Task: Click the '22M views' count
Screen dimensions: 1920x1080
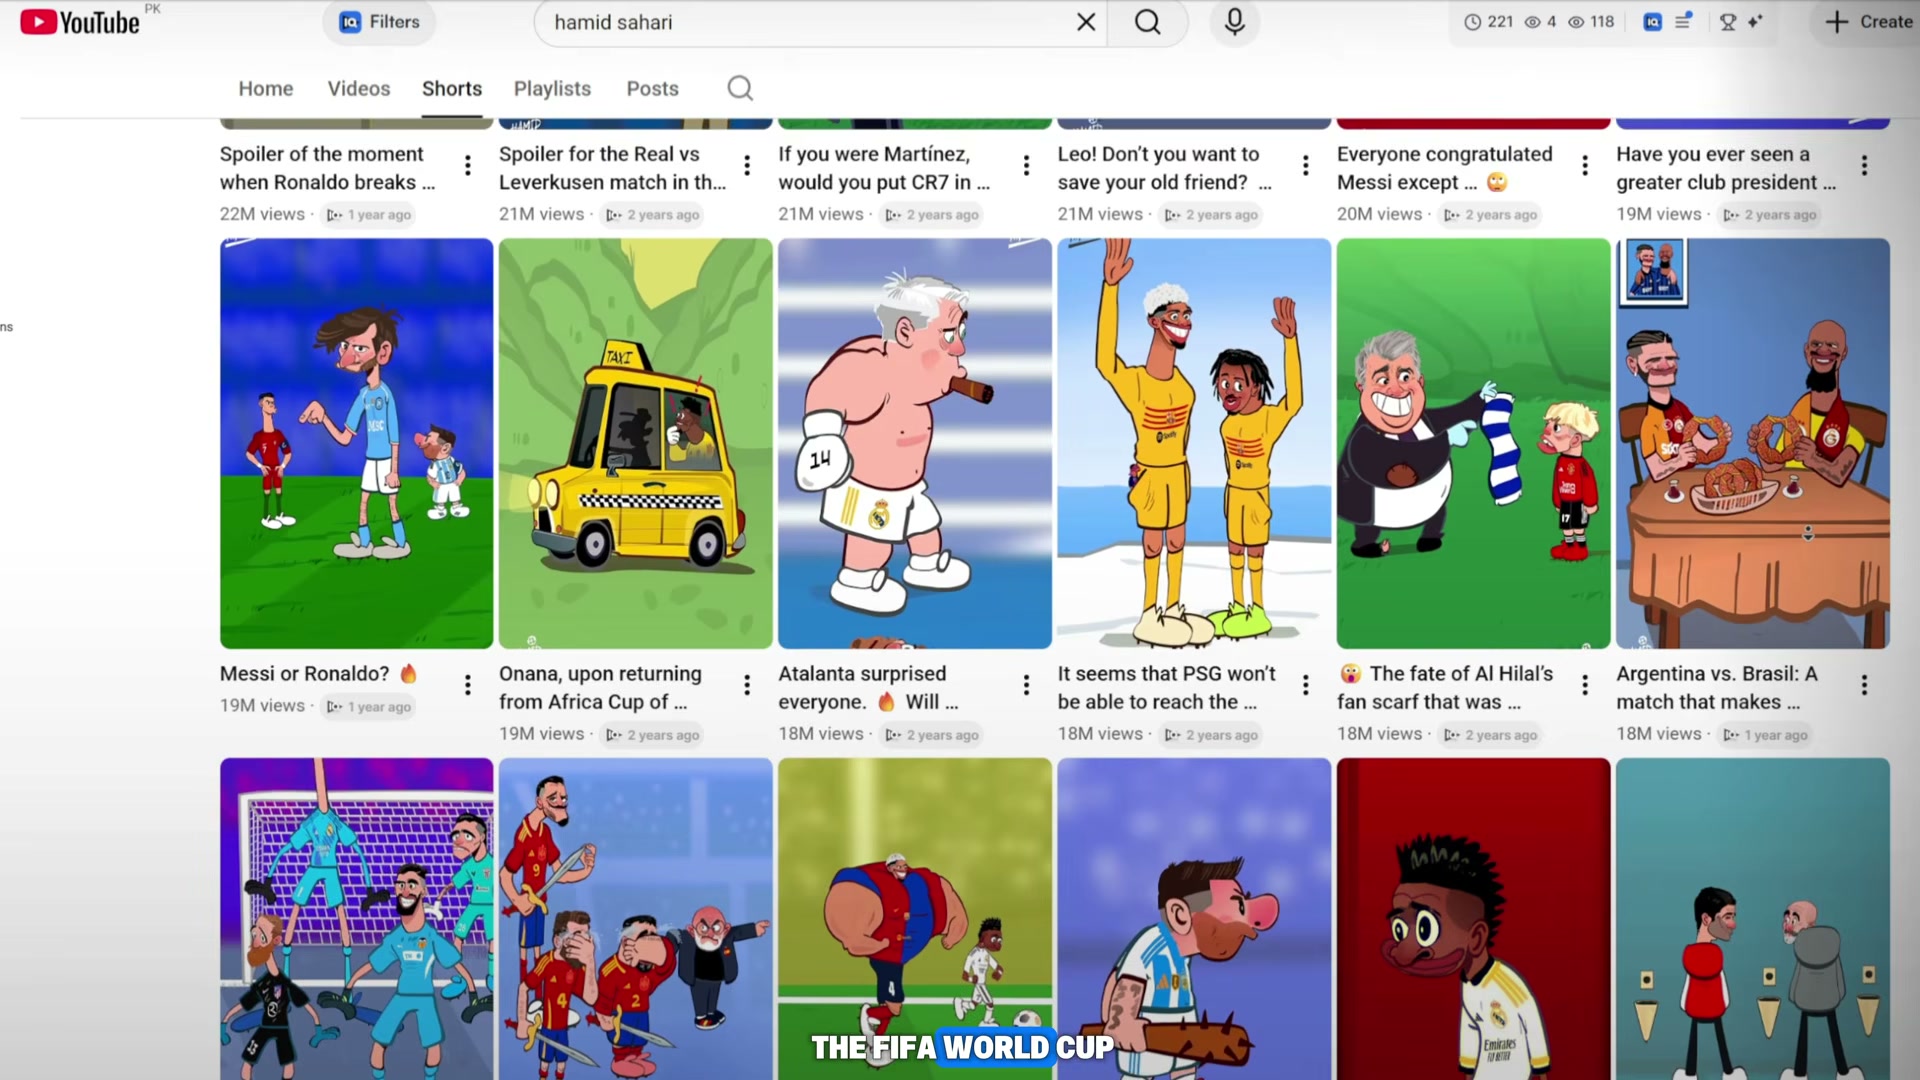Action: tap(262, 214)
